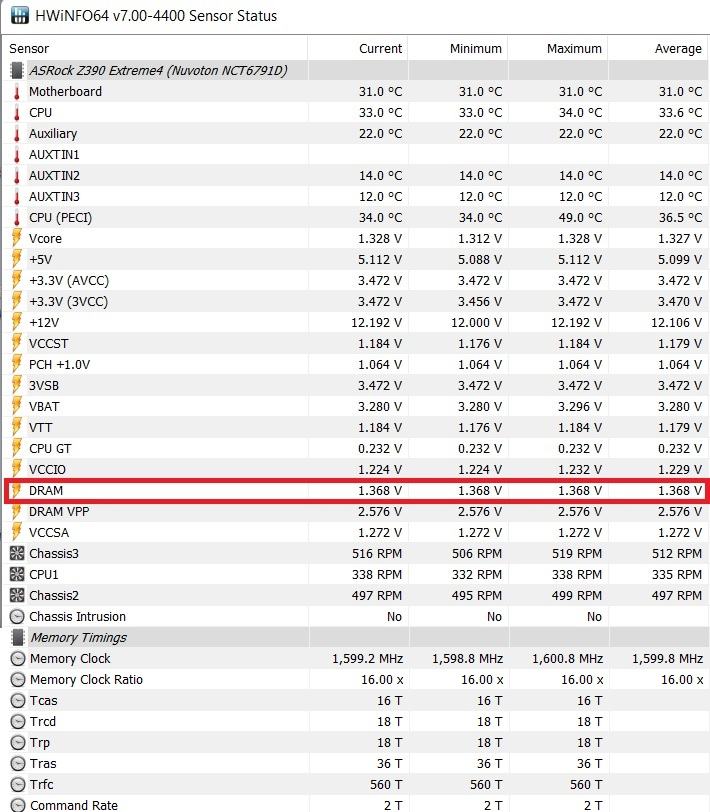Click the Minimum column header
710x812 pixels.
[475, 49]
